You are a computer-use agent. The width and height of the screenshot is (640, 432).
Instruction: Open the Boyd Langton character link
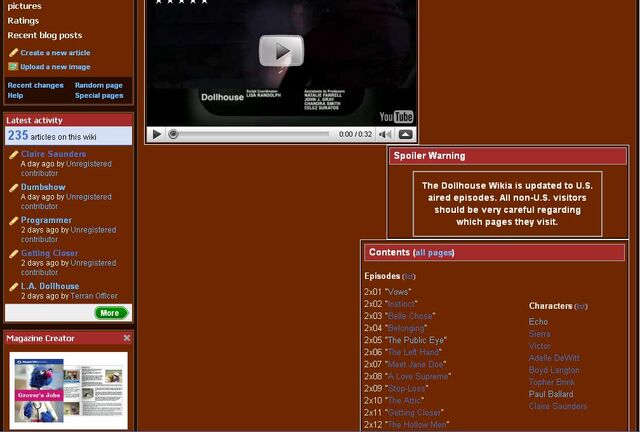(x=554, y=370)
